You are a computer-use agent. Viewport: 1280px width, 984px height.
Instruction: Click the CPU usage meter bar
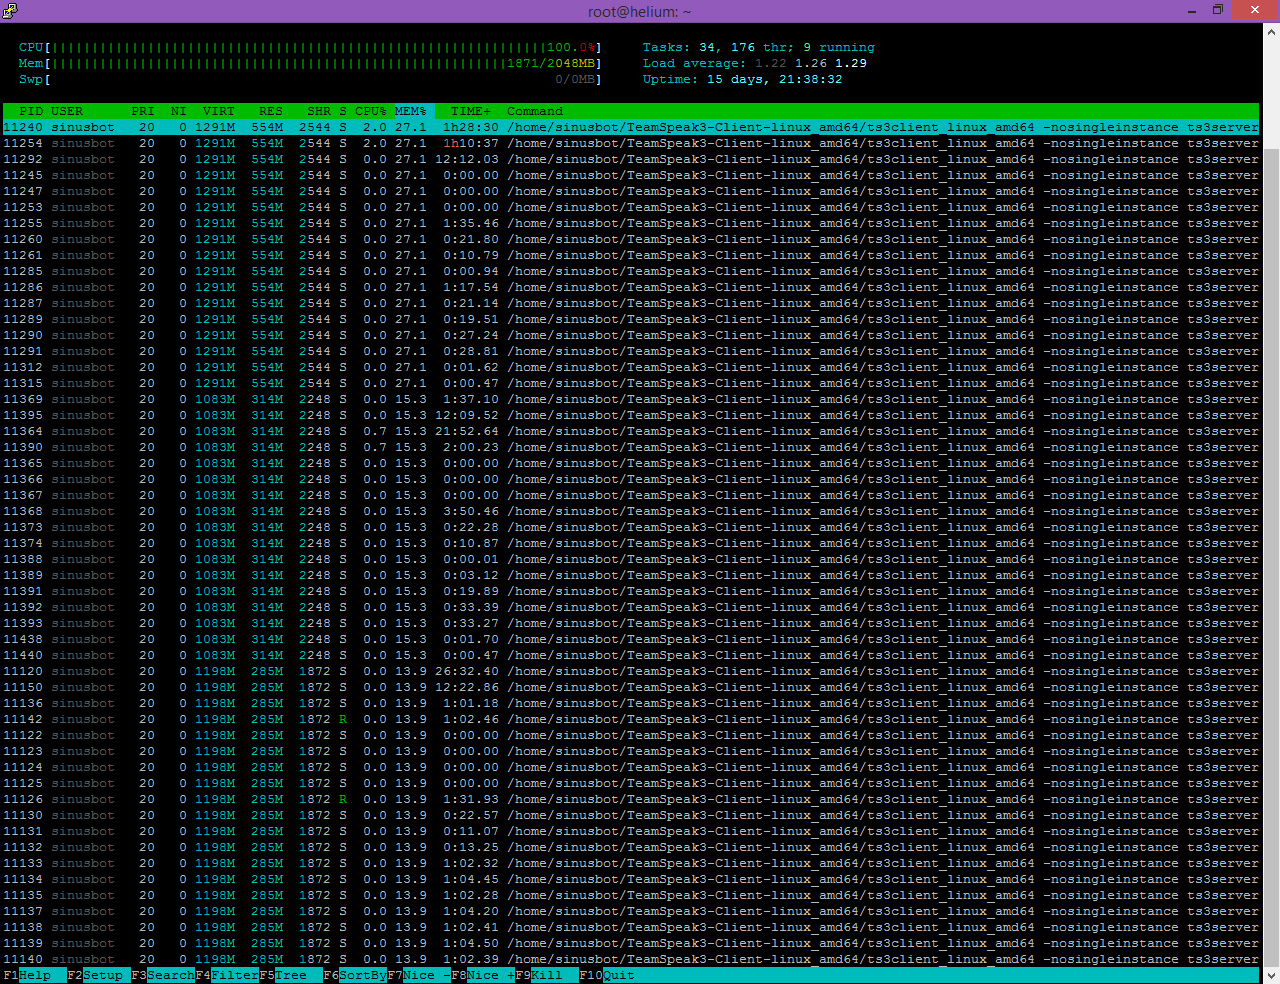click(310, 47)
